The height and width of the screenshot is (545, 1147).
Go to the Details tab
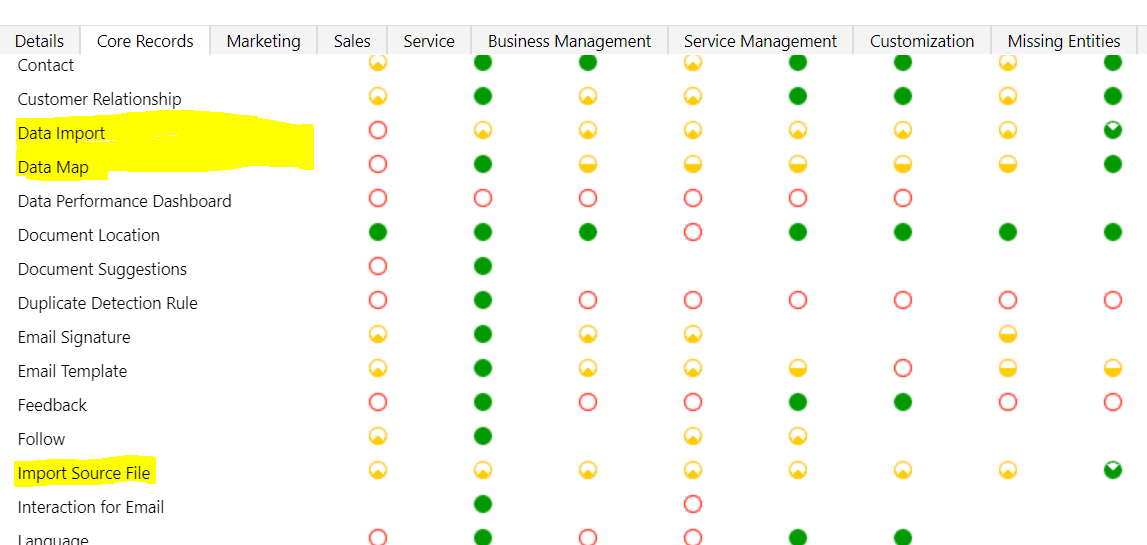pos(40,41)
